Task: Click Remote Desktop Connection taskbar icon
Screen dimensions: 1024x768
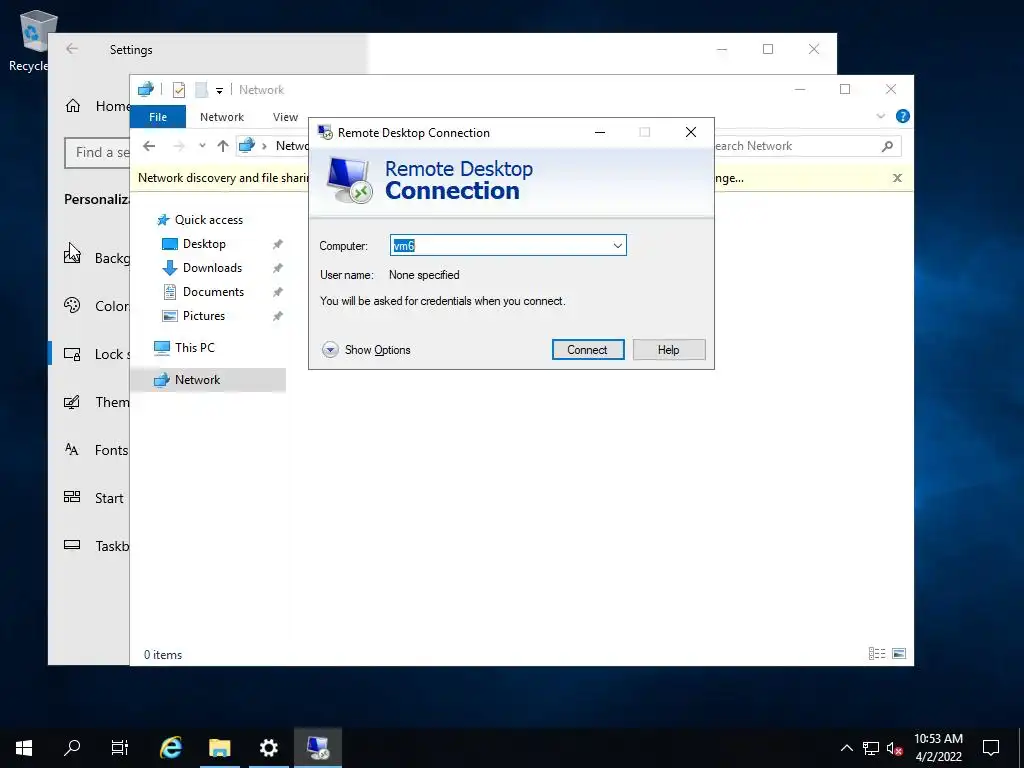Action: (318, 748)
